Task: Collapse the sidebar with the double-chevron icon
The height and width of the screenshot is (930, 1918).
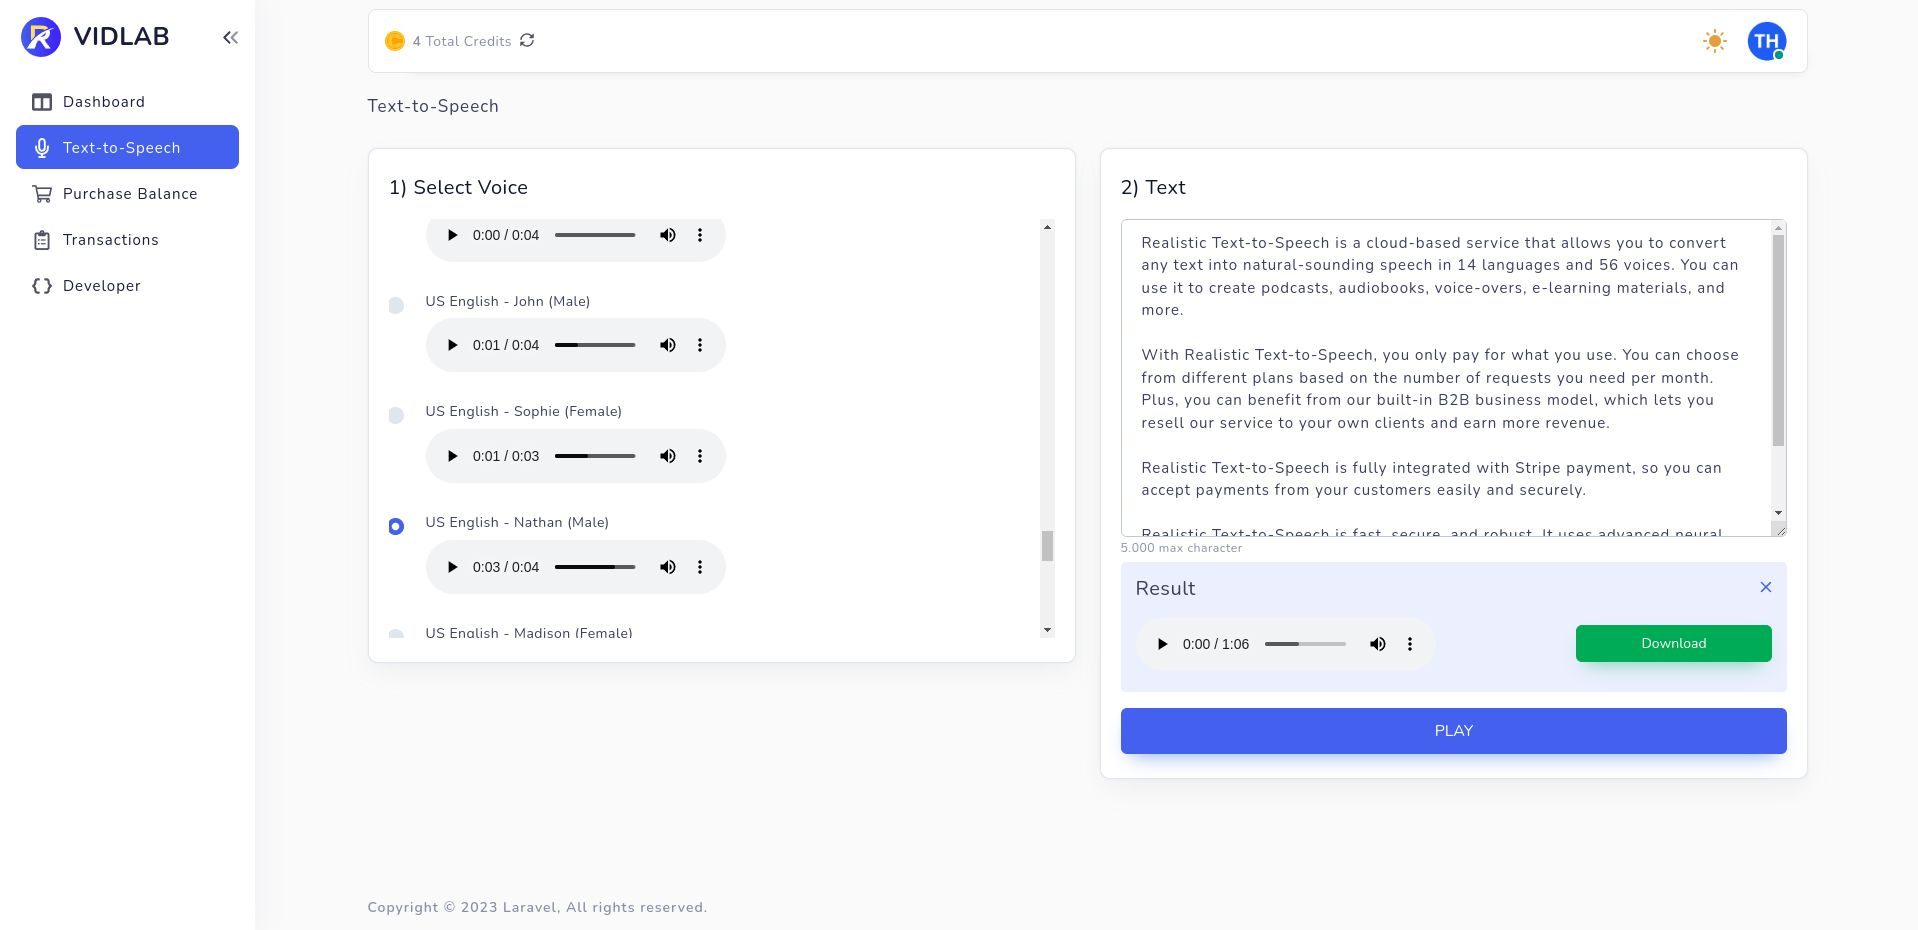Action: click(230, 38)
